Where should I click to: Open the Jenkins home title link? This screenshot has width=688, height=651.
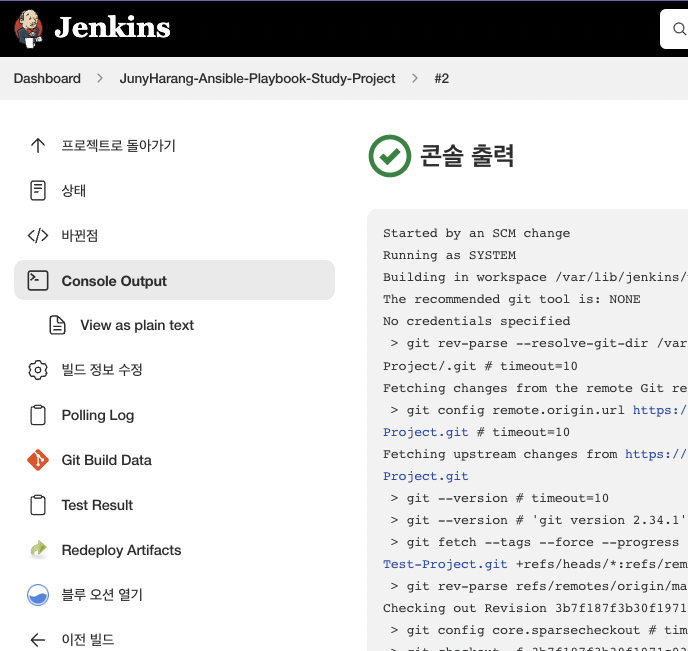[112, 27]
